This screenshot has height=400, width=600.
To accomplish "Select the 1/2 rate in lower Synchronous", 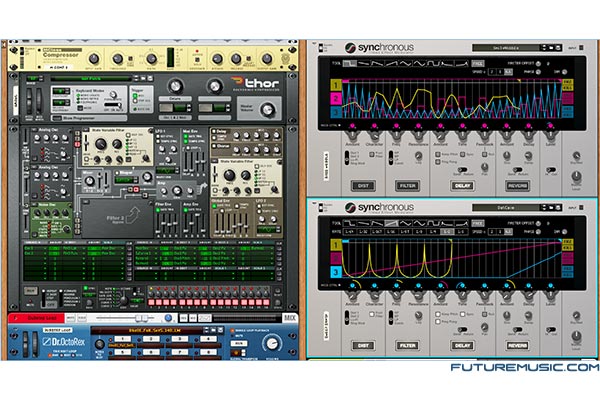I will [445, 232].
